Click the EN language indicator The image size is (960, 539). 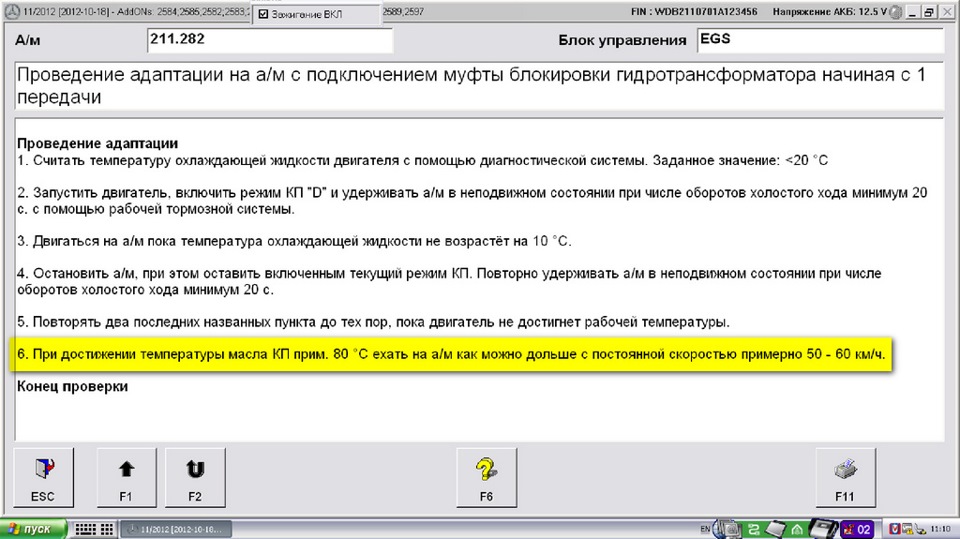point(705,529)
